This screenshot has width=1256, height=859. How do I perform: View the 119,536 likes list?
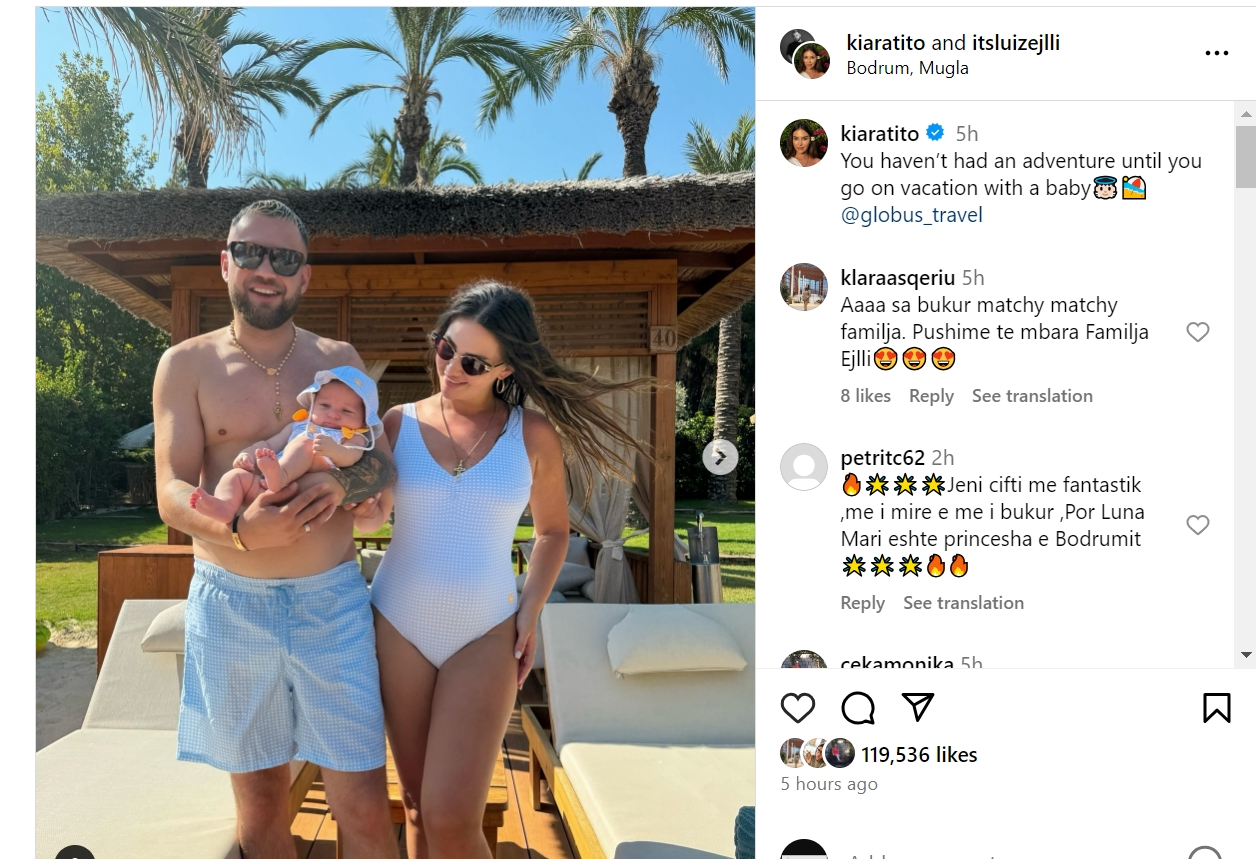click(x=919, y=755)
